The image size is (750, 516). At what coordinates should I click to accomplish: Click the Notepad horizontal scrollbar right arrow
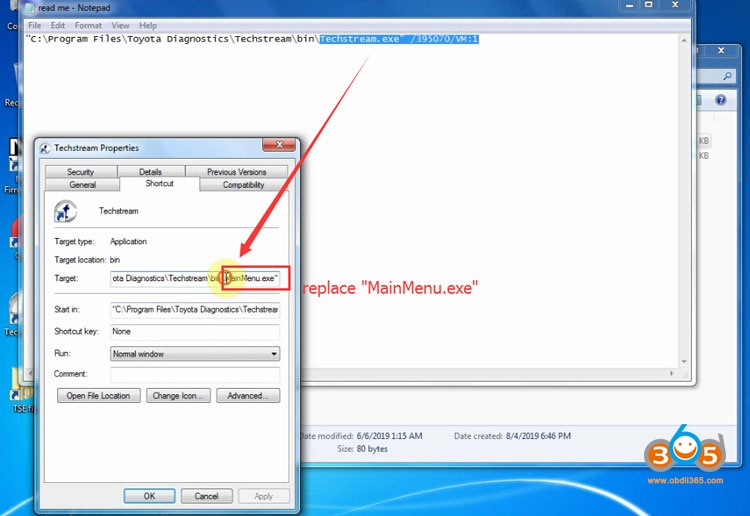(x=672, y=373)
